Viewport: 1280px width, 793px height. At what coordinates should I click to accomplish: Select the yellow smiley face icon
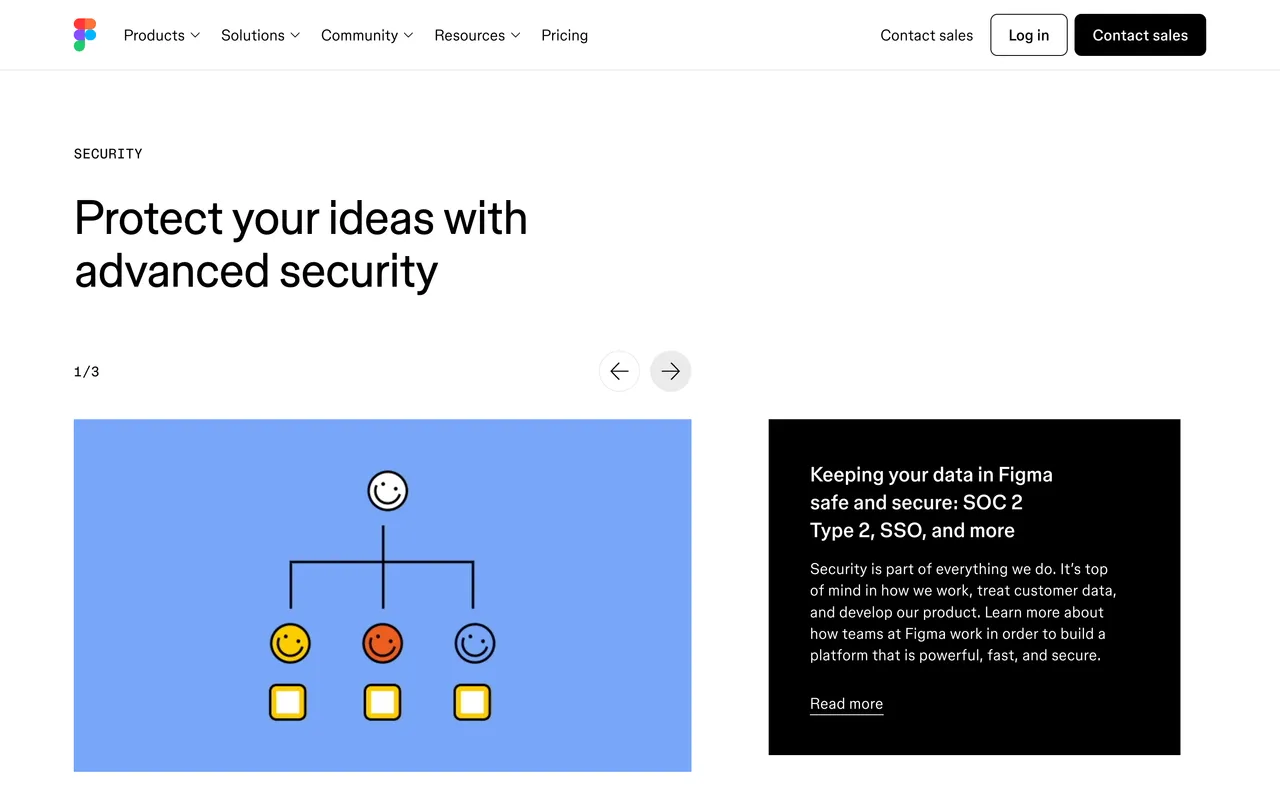tap(290, 643)
